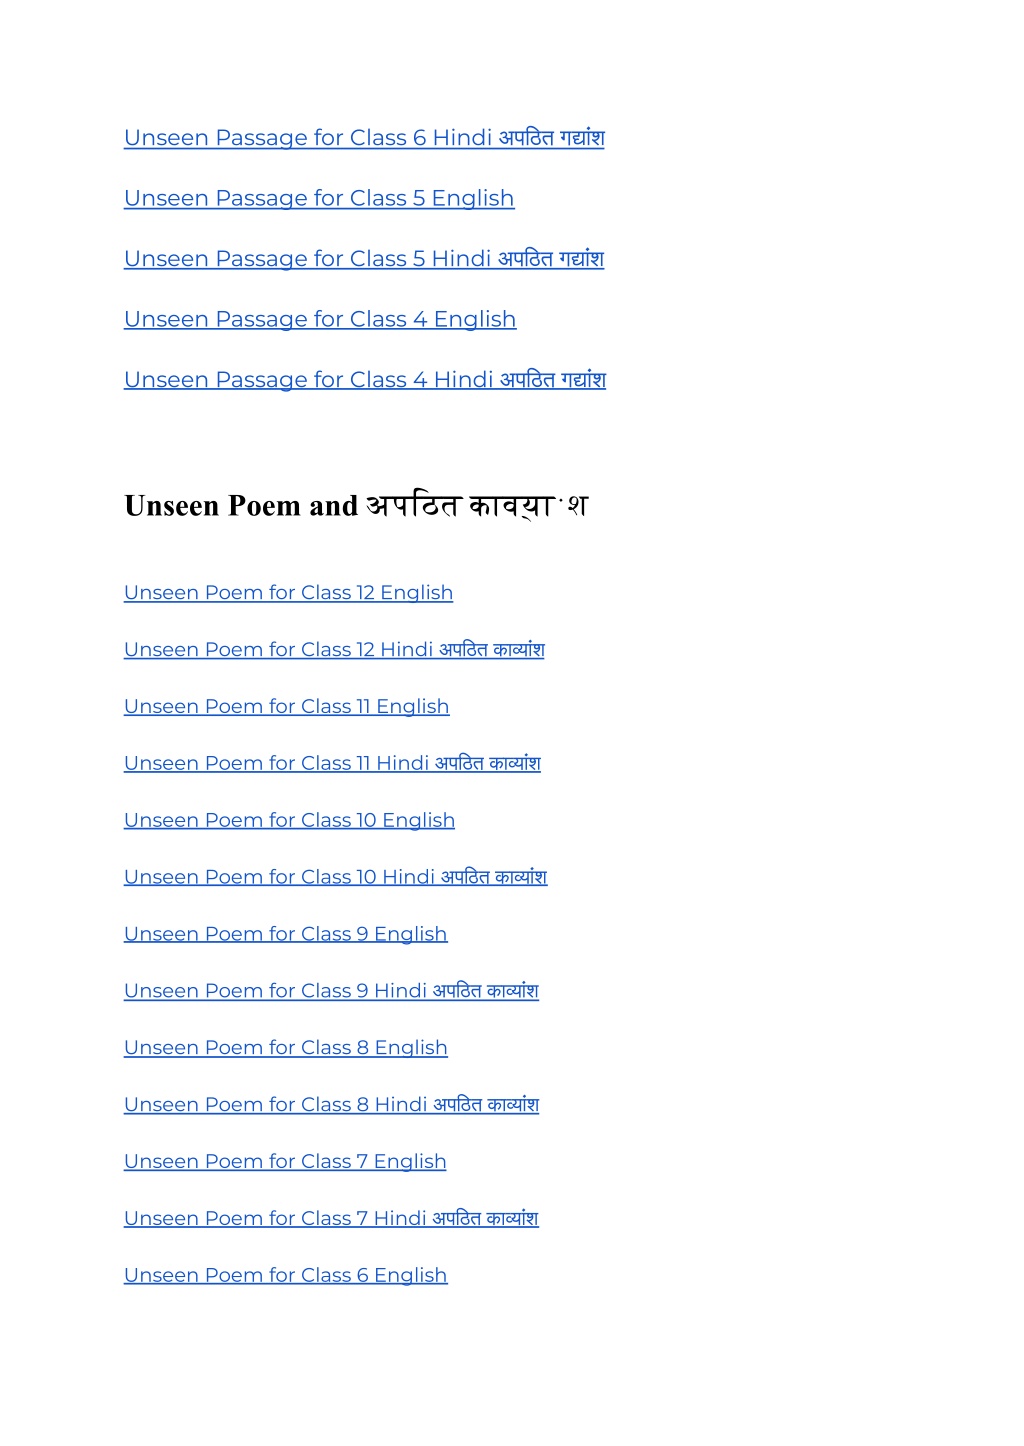This screenshot has height=1446, width=1024.
Task: Open Unseen Poem for Class 8 English
Action: pyautogui.click(x=285, y=1048)
